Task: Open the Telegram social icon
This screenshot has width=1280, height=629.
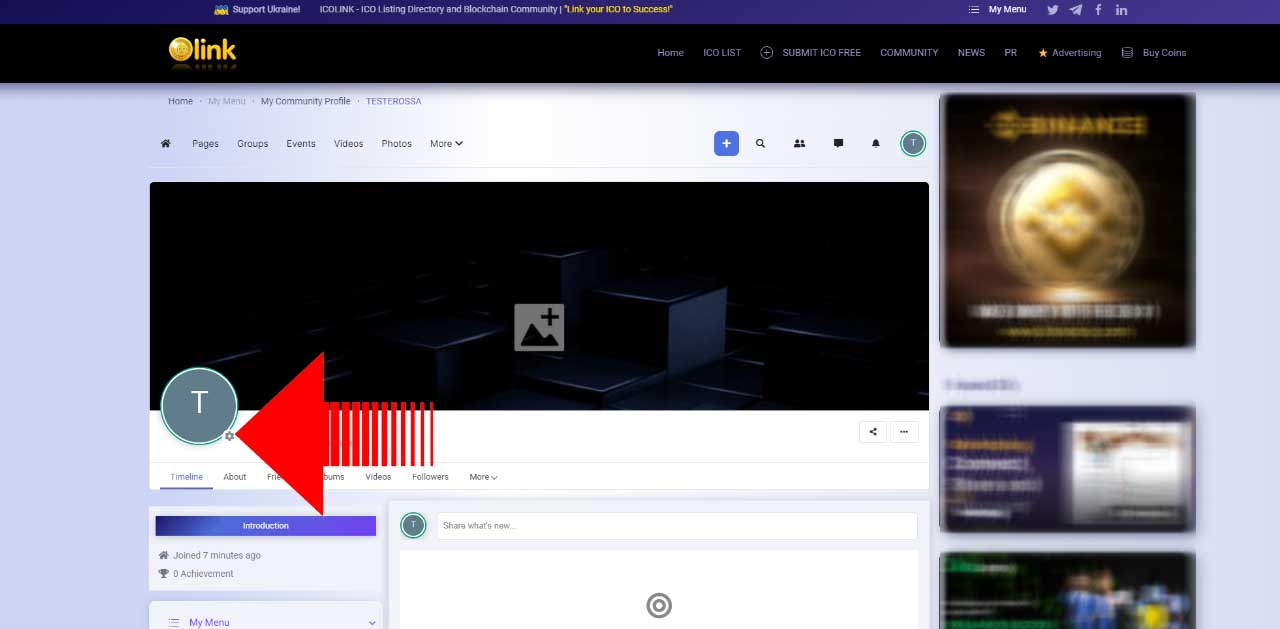Action: [1075, 10]
